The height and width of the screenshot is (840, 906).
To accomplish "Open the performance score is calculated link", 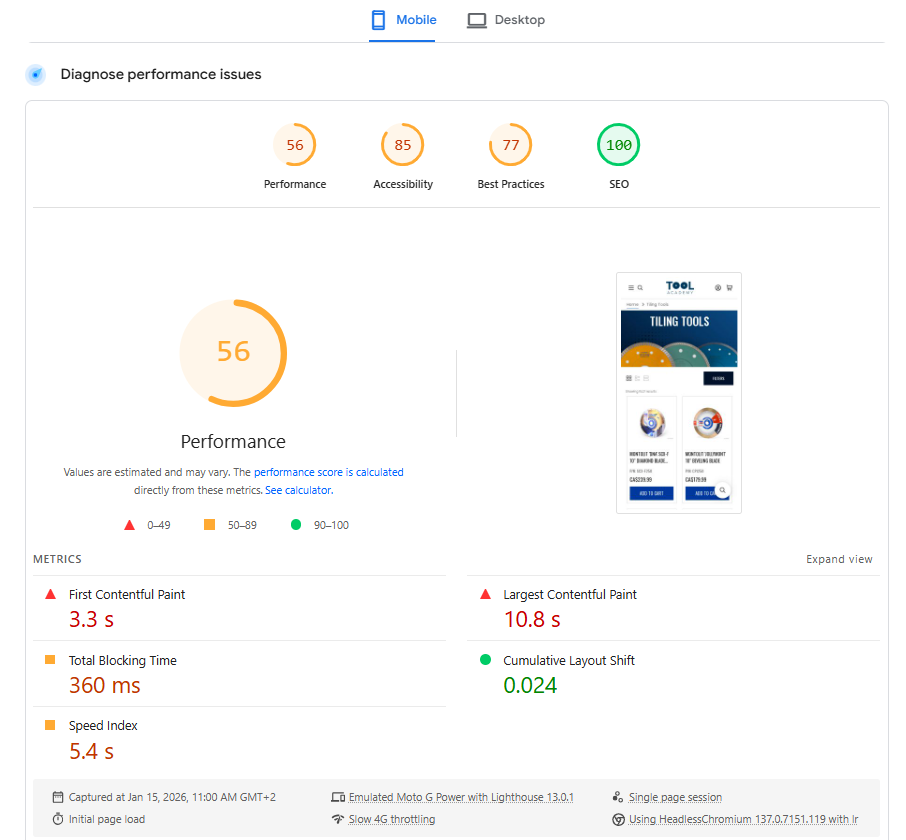I will point(329,472).
